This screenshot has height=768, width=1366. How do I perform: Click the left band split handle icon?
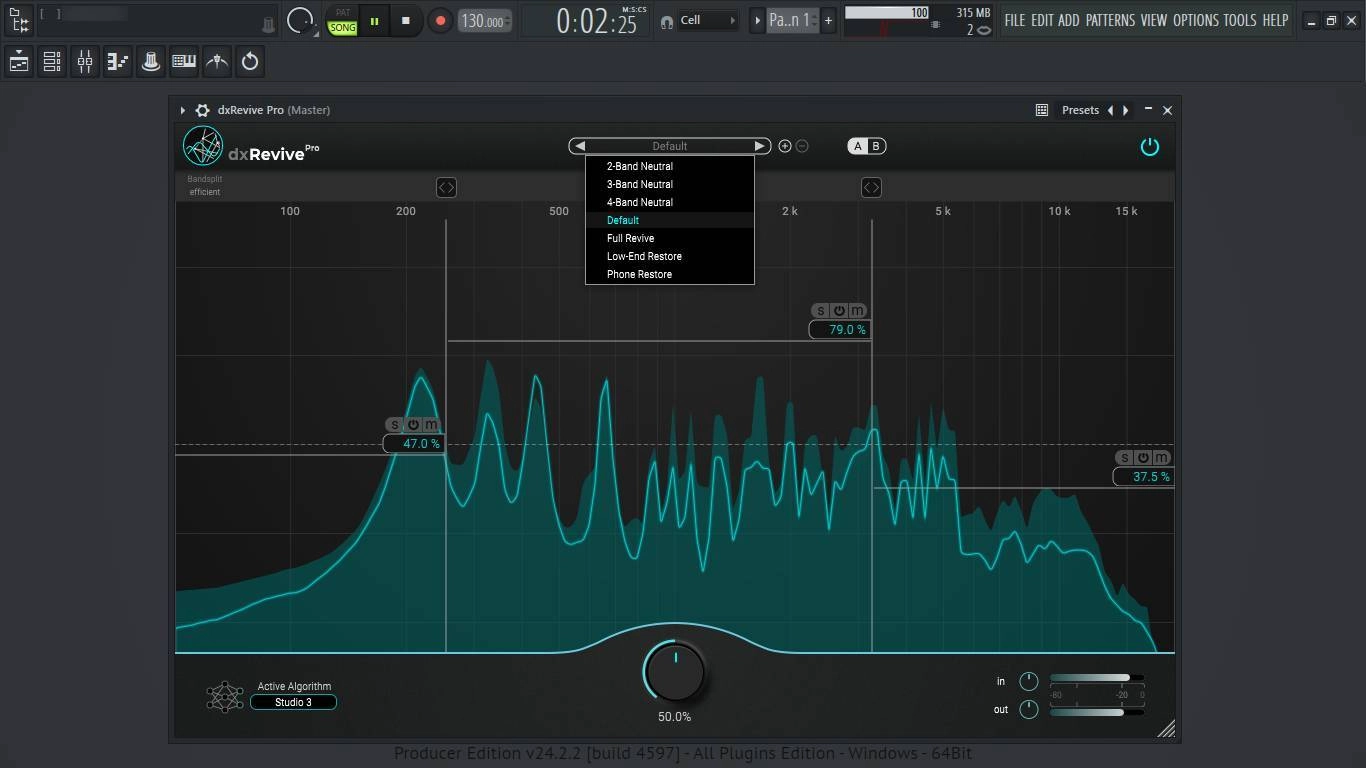pos(446,187)
